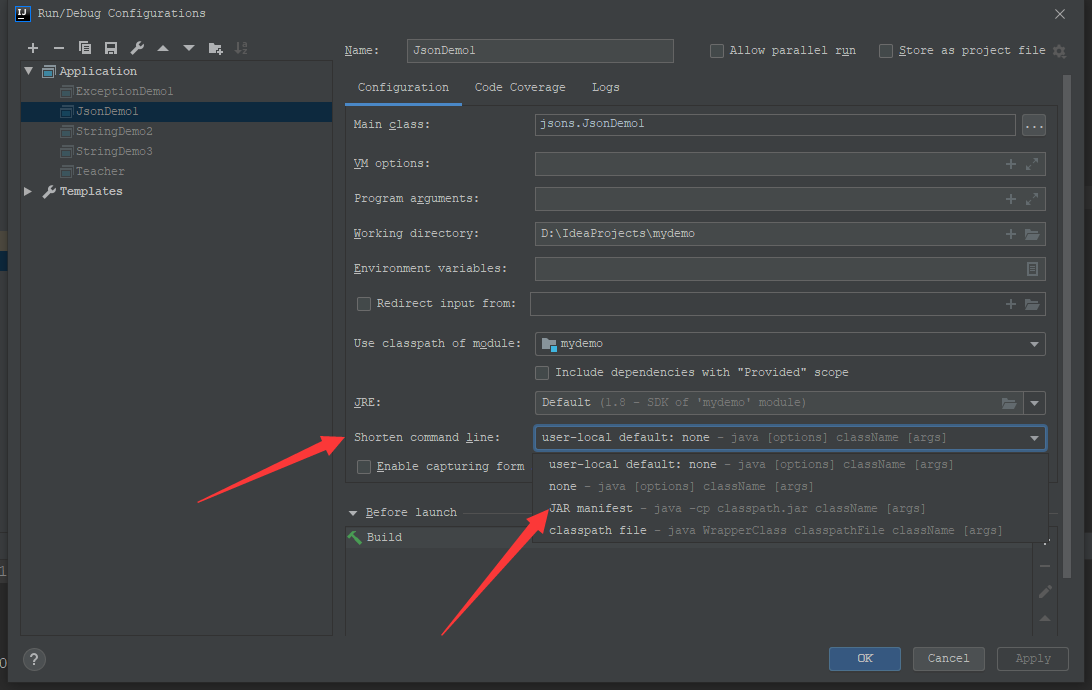
Task: Choose none option in dropdown list
Action: tap(790, 487)
